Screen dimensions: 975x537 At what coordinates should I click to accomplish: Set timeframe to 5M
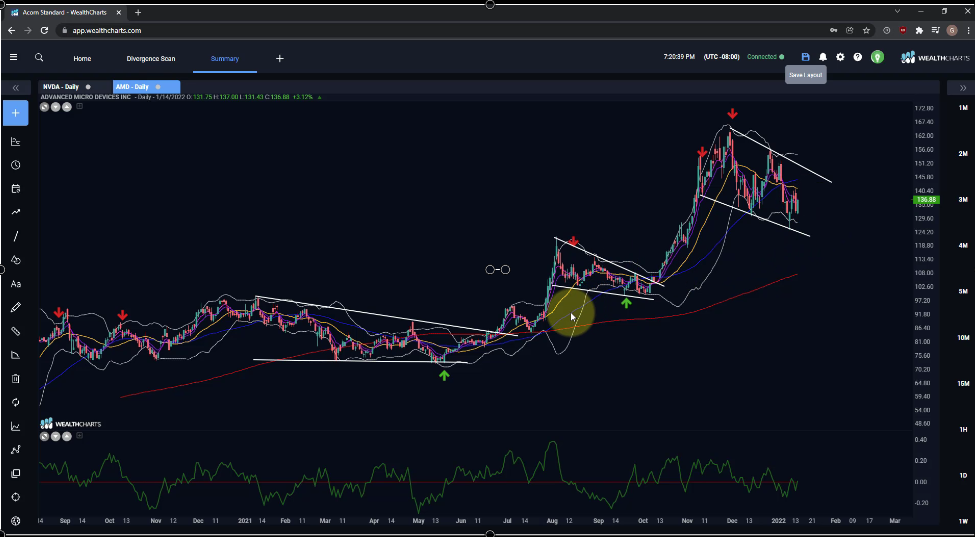coord(963,291)
